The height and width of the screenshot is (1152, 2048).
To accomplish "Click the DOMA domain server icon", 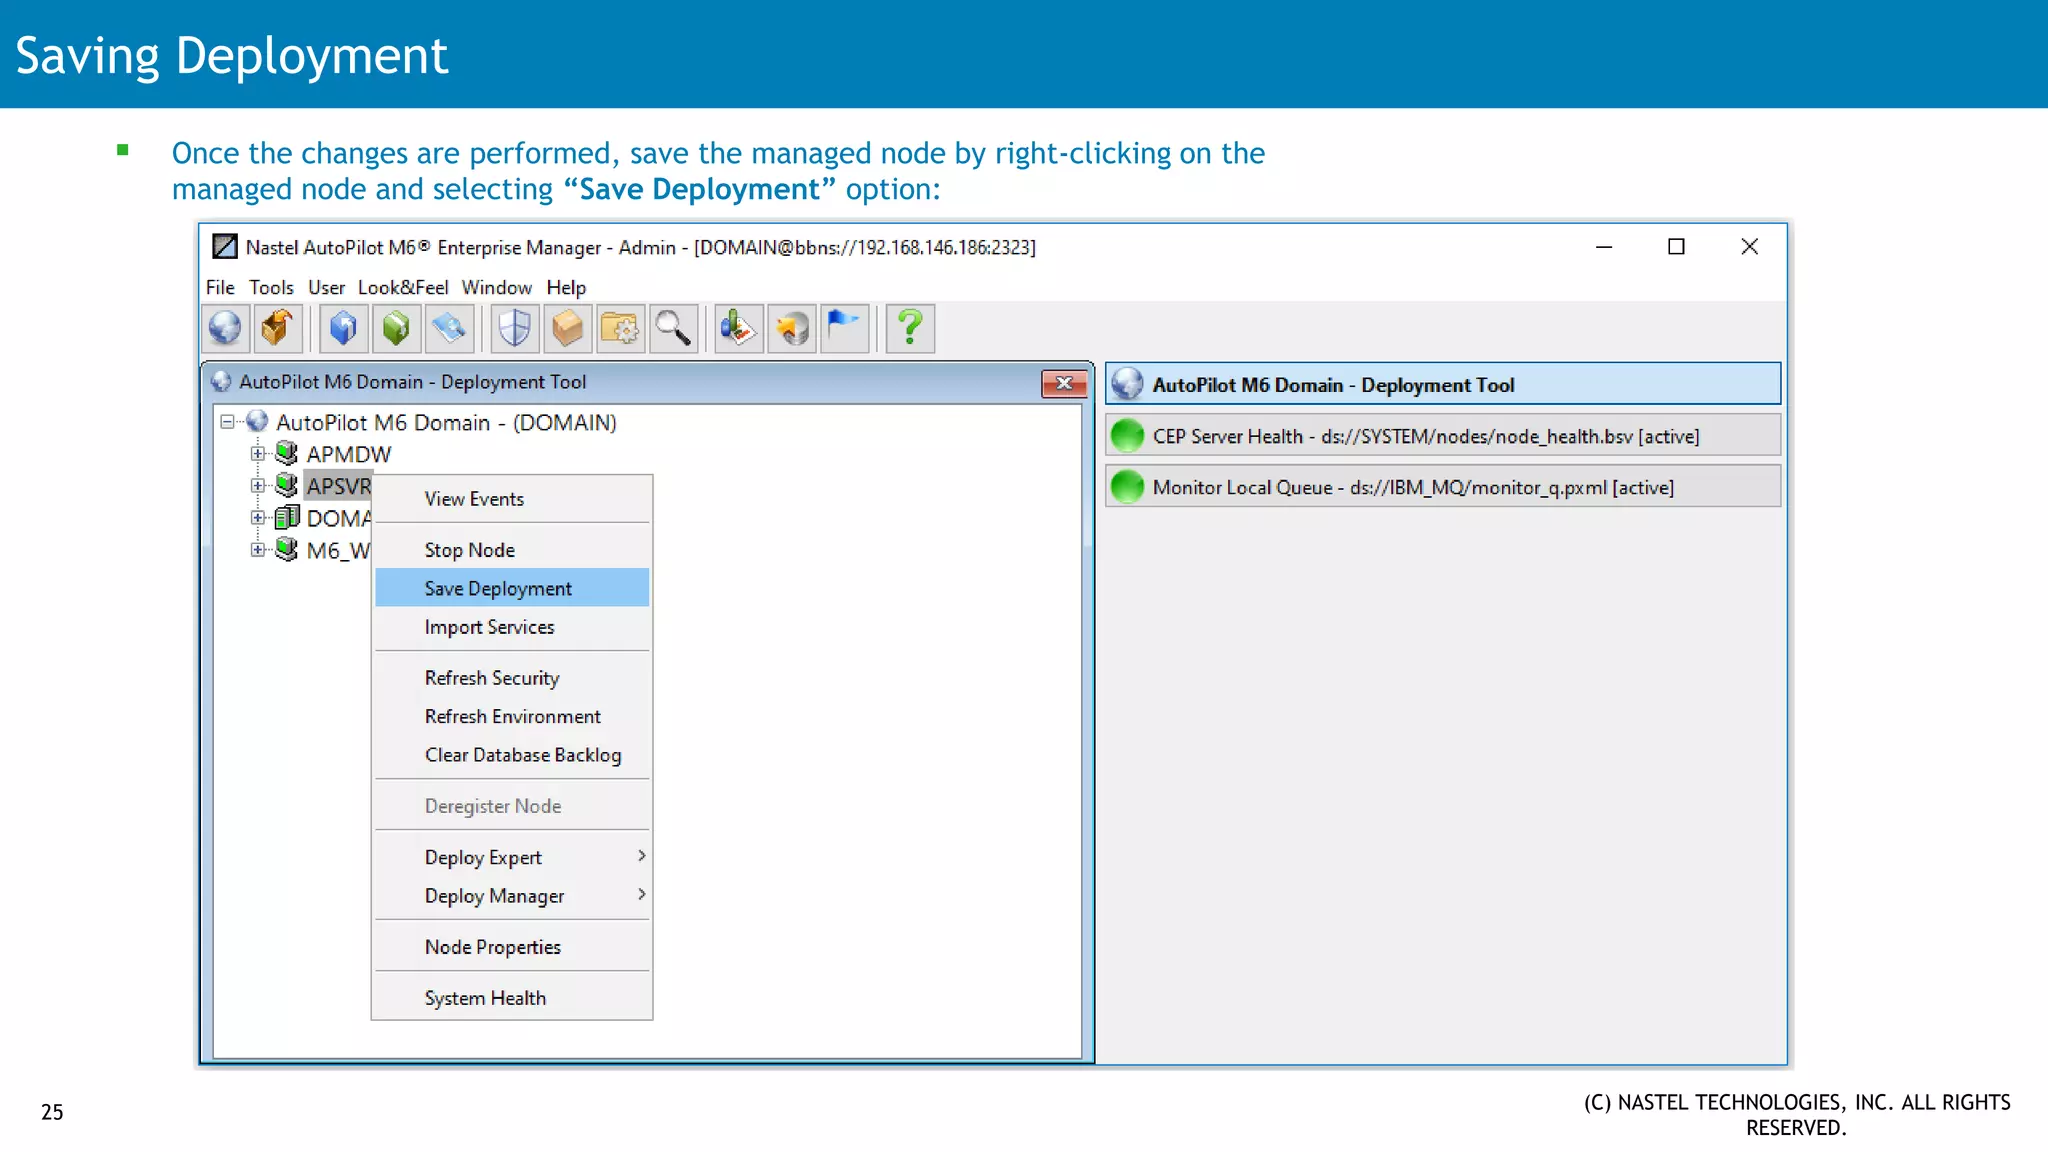I will point(287,517).
